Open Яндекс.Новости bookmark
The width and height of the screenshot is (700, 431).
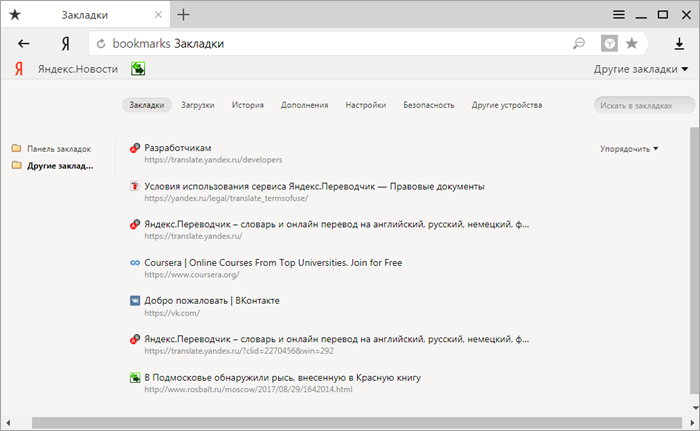(x=78, y=69)
